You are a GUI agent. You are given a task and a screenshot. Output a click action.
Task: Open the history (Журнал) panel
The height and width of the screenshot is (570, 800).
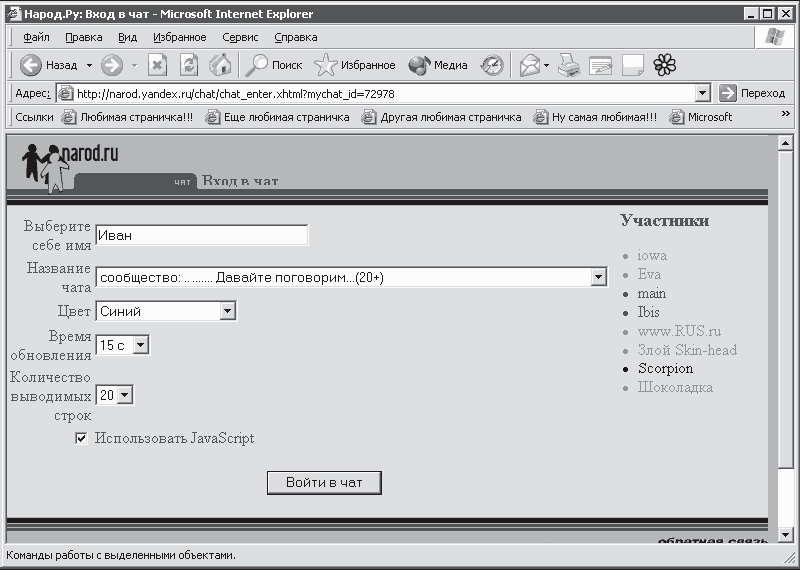point(492,65)
